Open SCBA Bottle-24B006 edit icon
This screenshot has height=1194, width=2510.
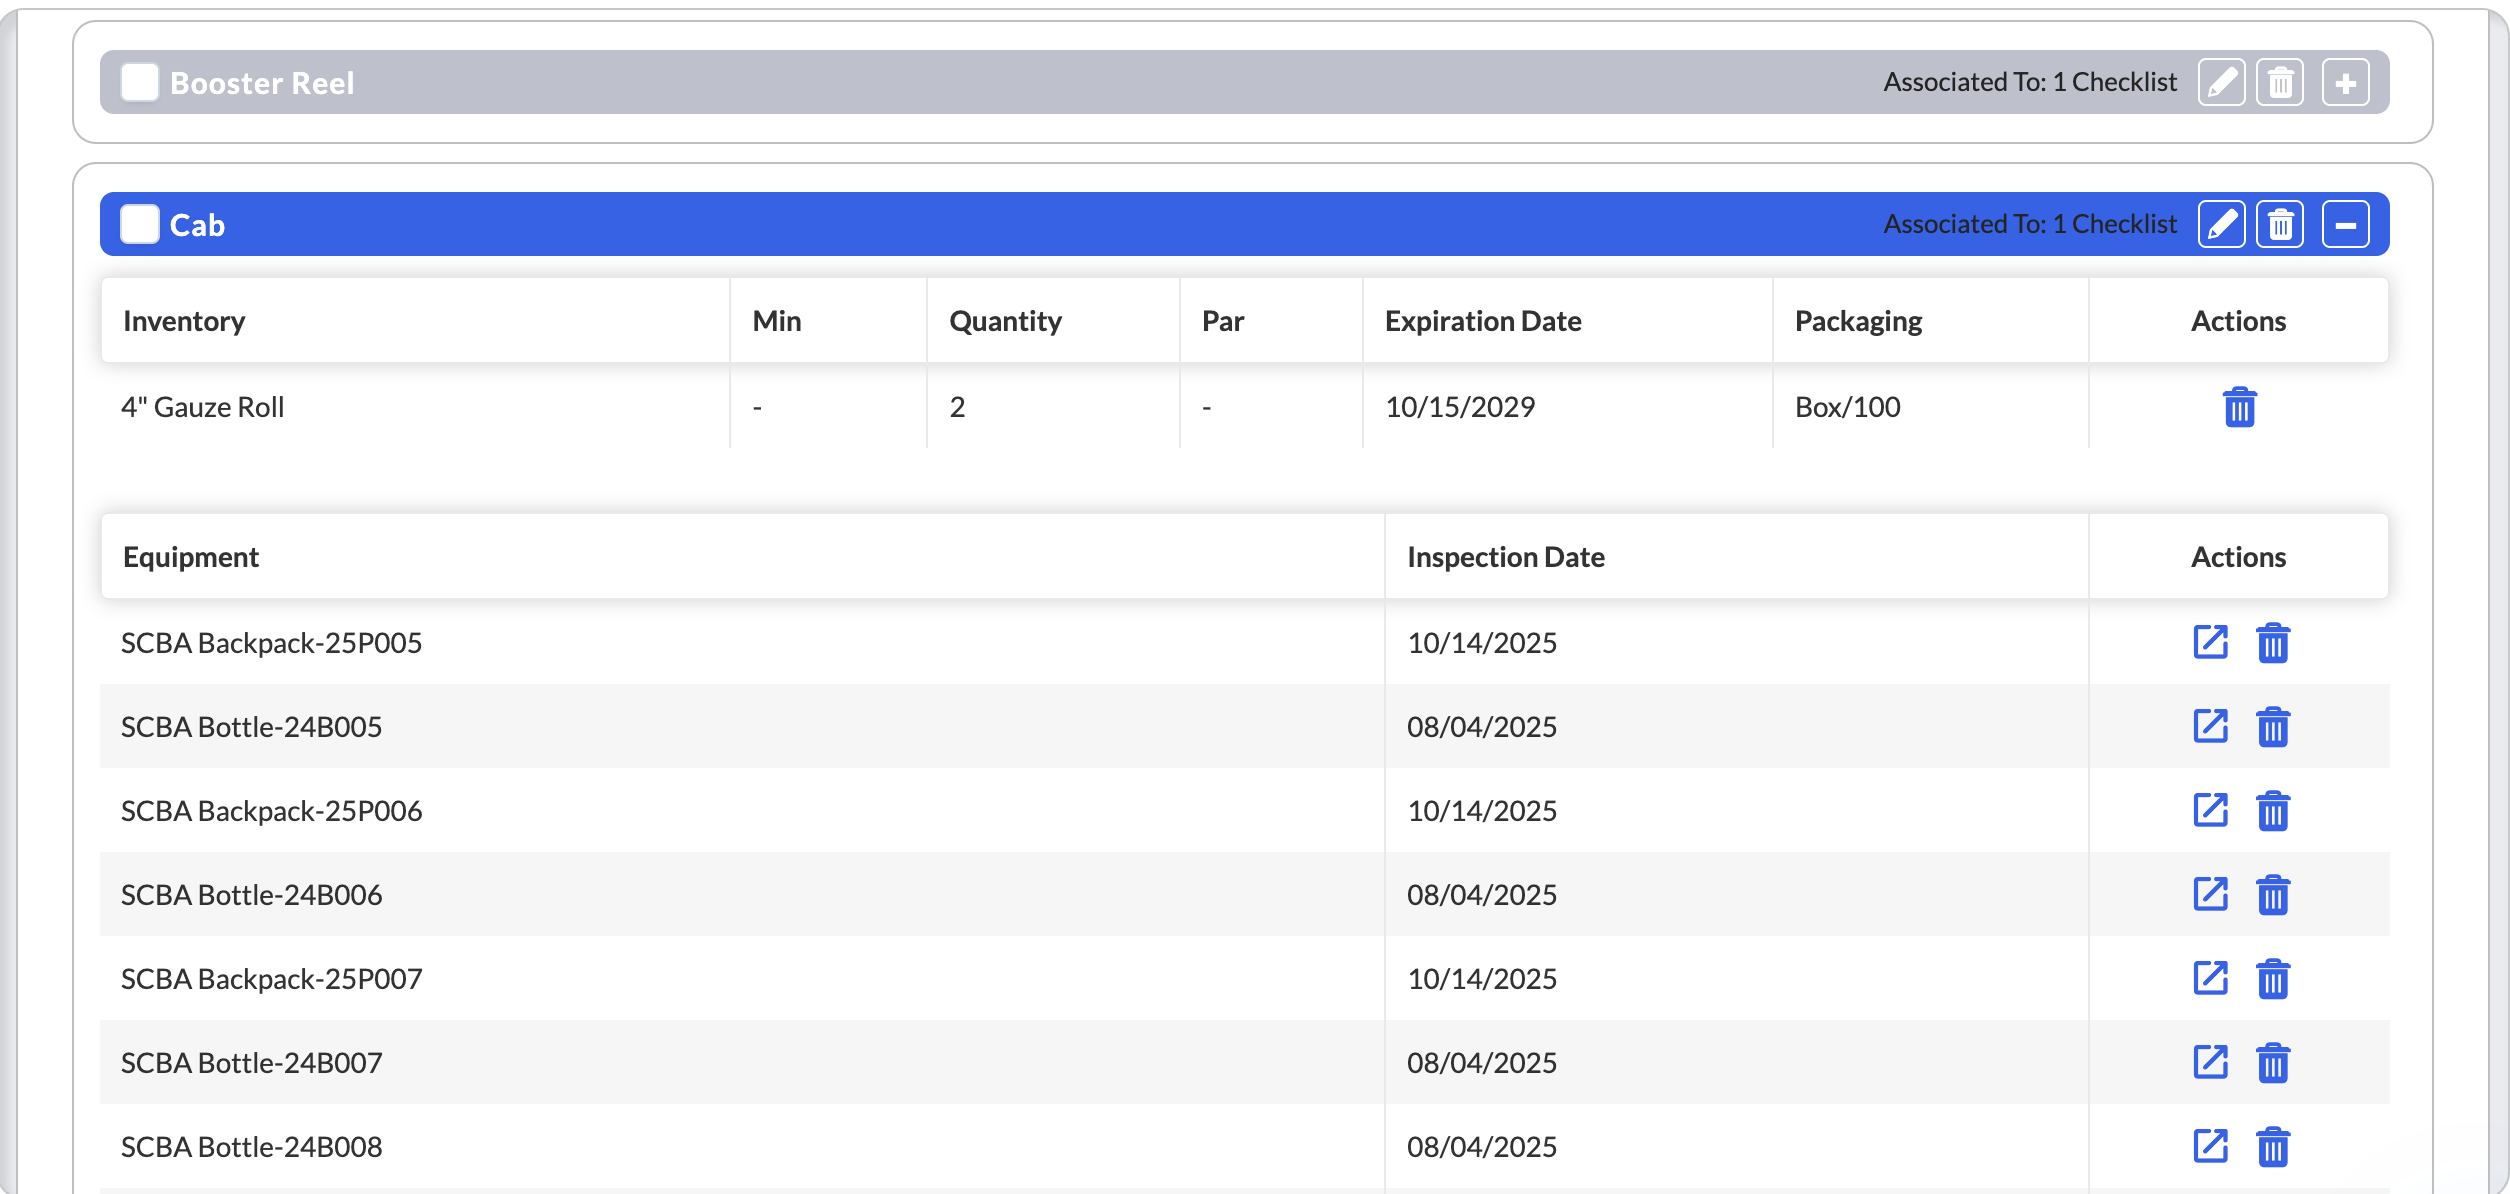2210,894
